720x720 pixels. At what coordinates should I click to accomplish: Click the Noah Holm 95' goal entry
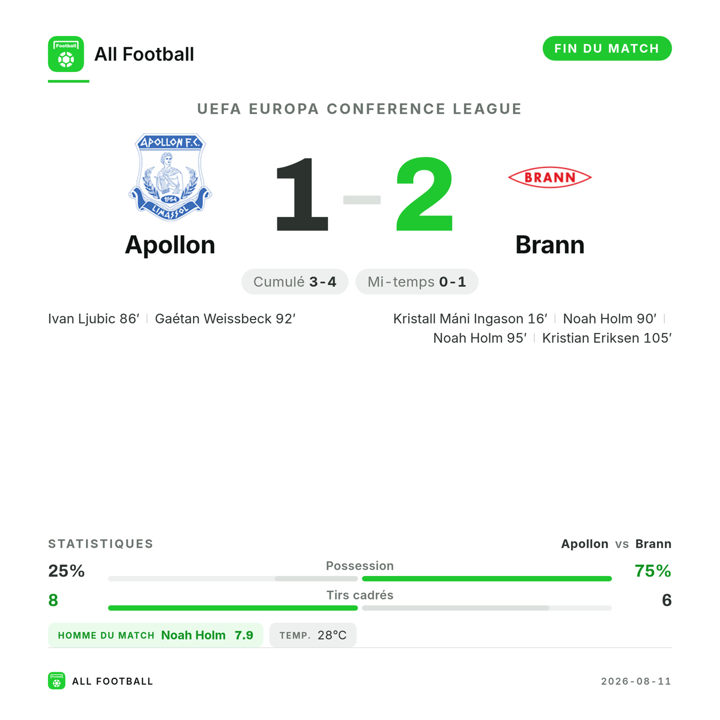[480, 338]
